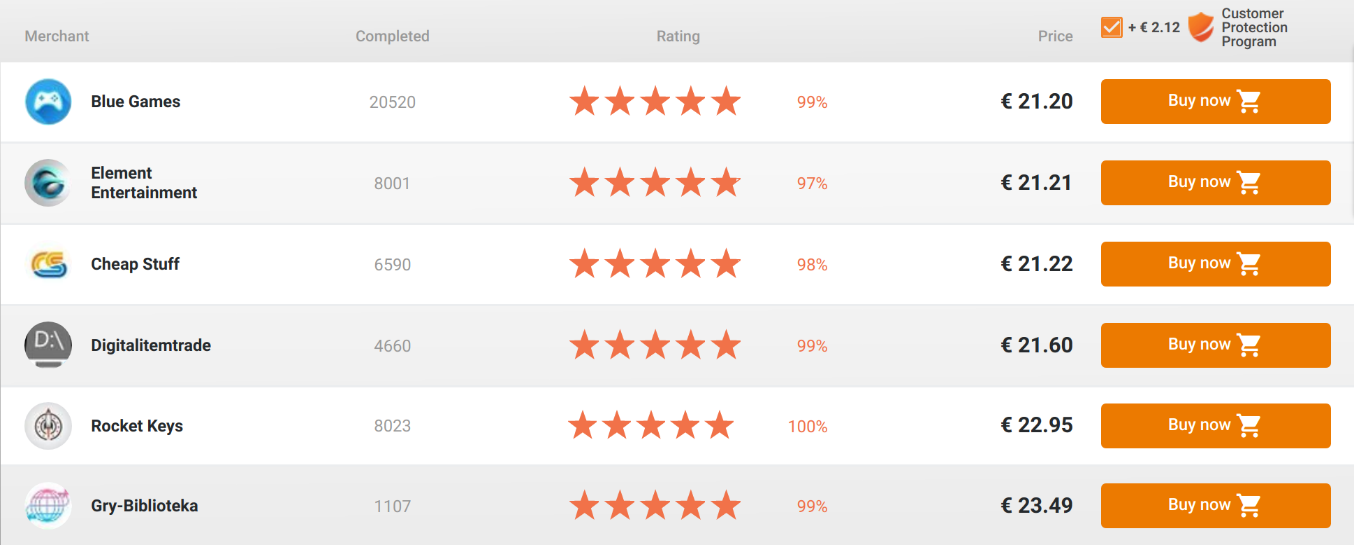Click the Blue Games controller logo
The image size is (1354, 545).
coord(48,102)
